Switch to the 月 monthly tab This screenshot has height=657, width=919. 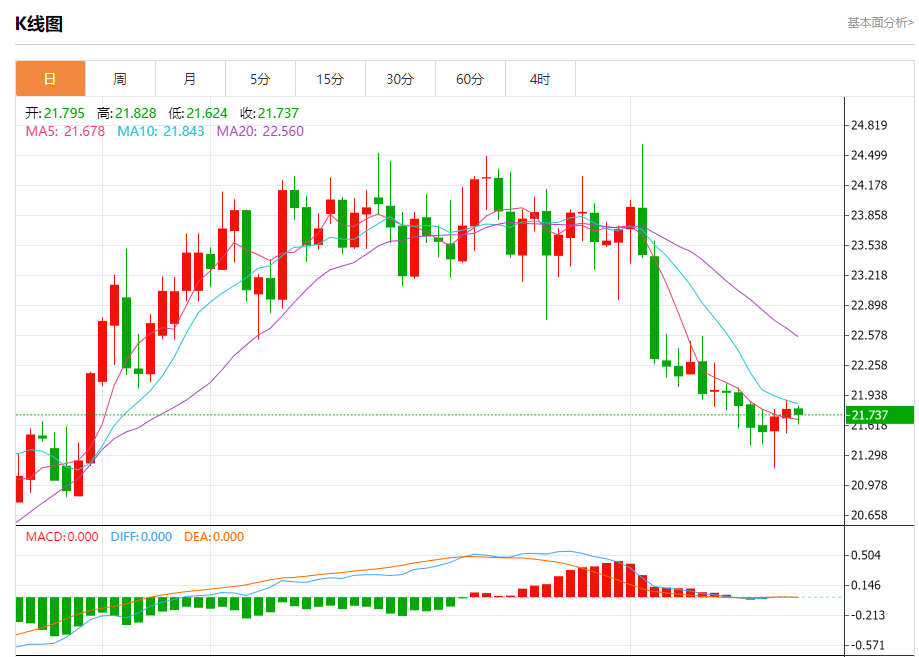(190, 79)
